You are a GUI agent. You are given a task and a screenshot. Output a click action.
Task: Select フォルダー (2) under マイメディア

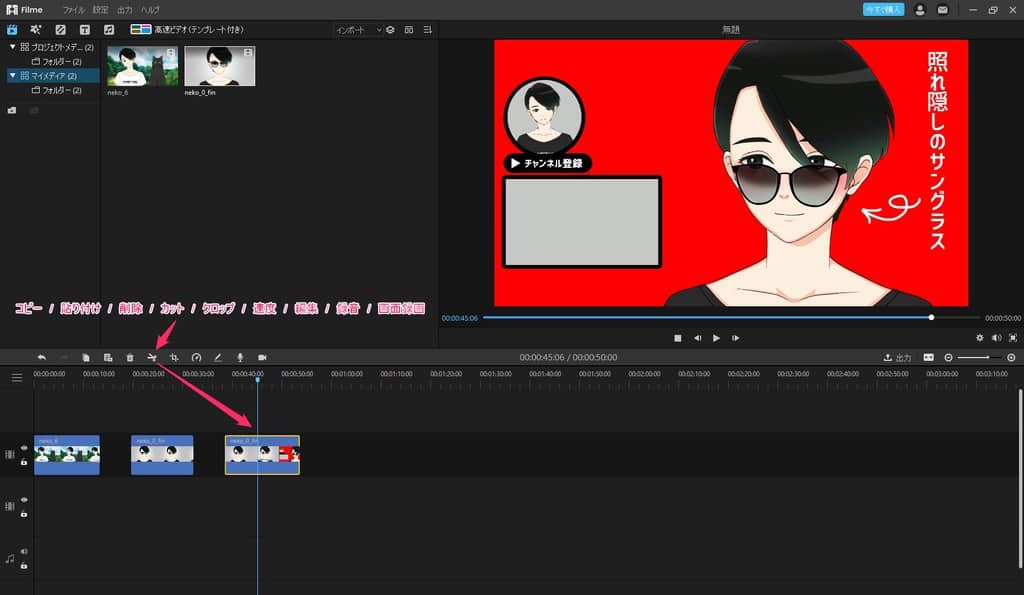click(x=57, y=90)
